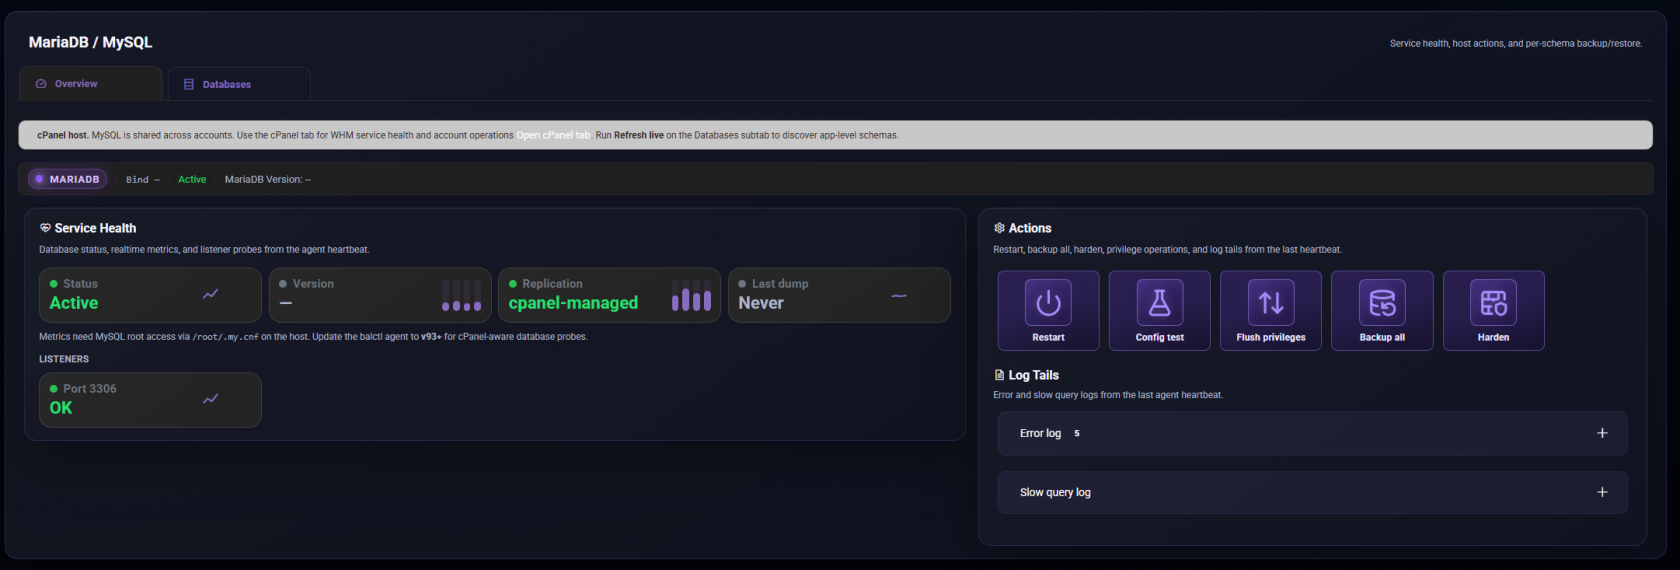1680x570 pixels.
Task: Click the Backup all label
Action: [1382, 337]
